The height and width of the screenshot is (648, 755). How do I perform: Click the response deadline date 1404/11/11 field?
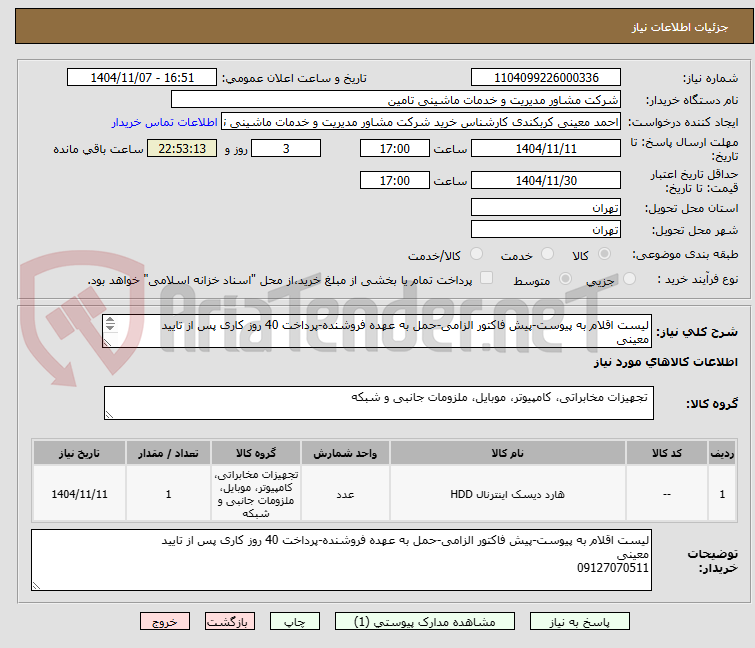point(546,148)
